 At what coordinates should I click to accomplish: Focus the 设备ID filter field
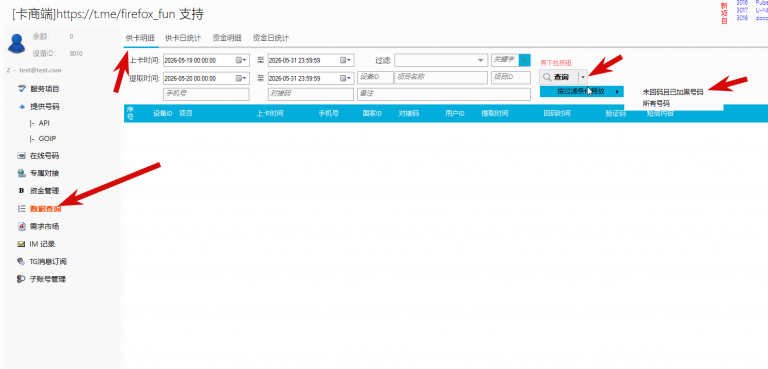(x=375, y=77)
